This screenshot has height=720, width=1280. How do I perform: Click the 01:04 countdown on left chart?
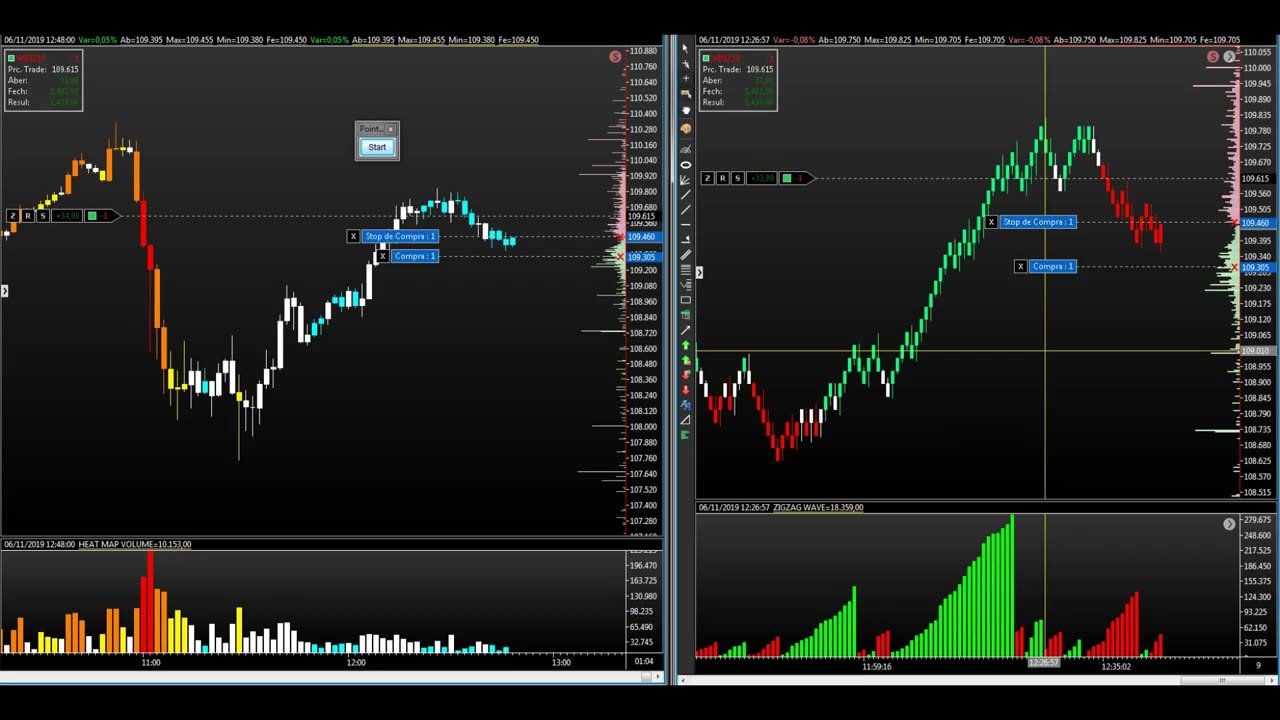644,661
